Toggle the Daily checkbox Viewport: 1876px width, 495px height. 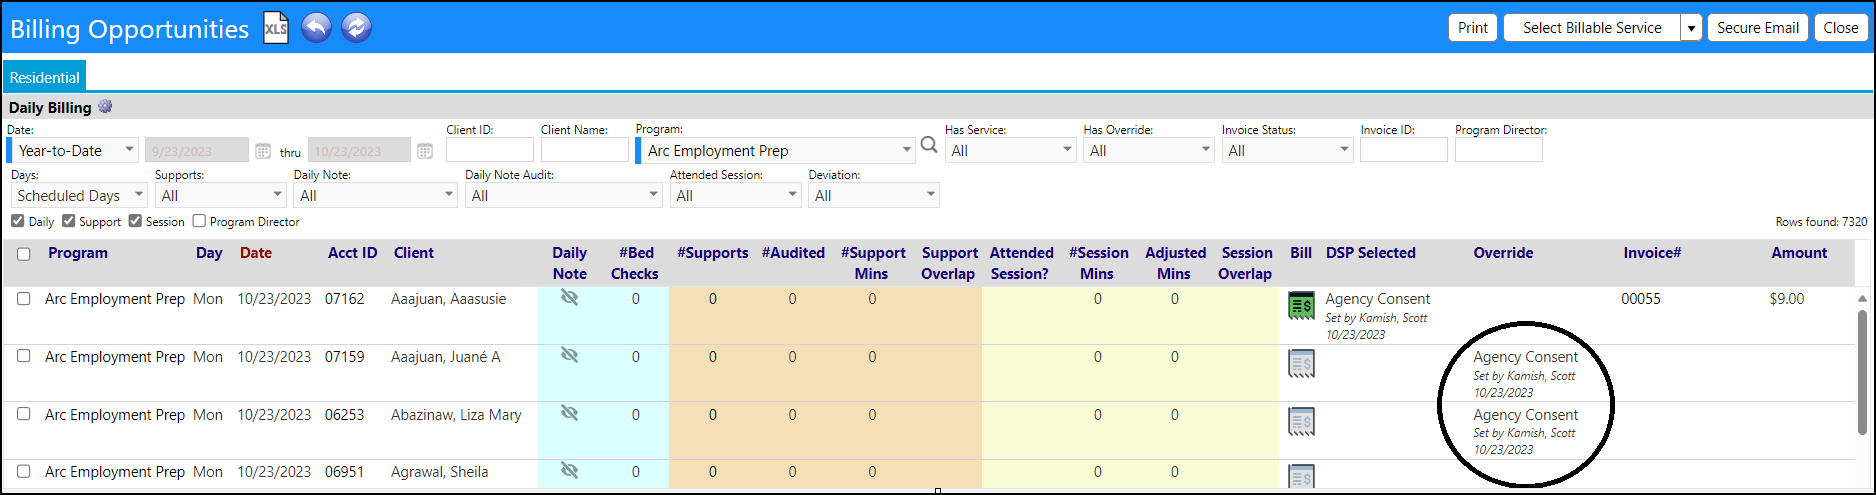(x=17, y=221)
